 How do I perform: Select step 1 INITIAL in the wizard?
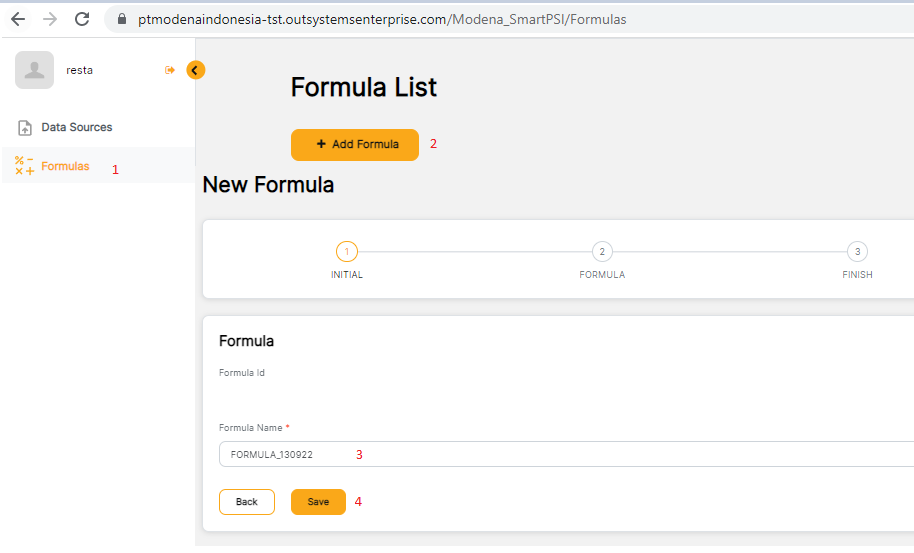[x=346, y=252]
